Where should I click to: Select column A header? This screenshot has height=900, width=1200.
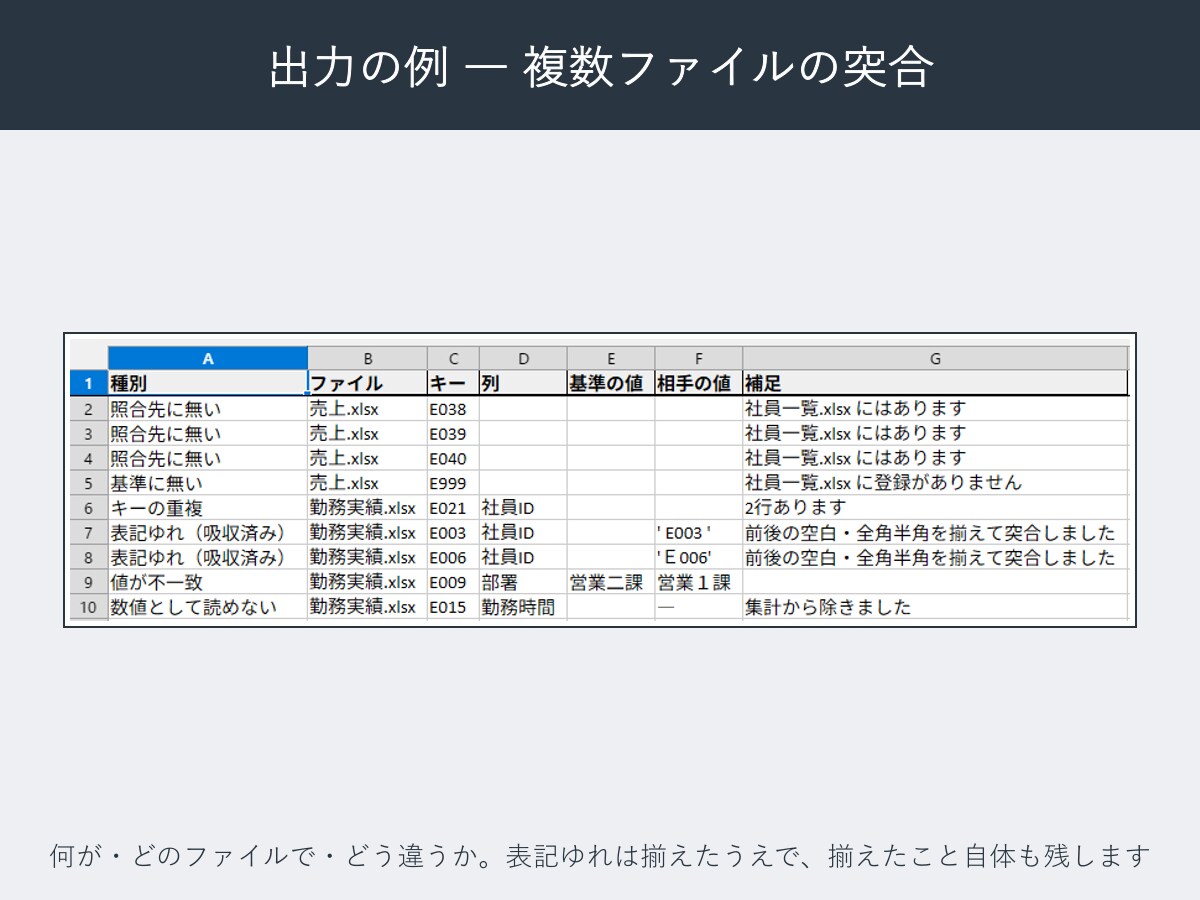[x=208, y=359]
